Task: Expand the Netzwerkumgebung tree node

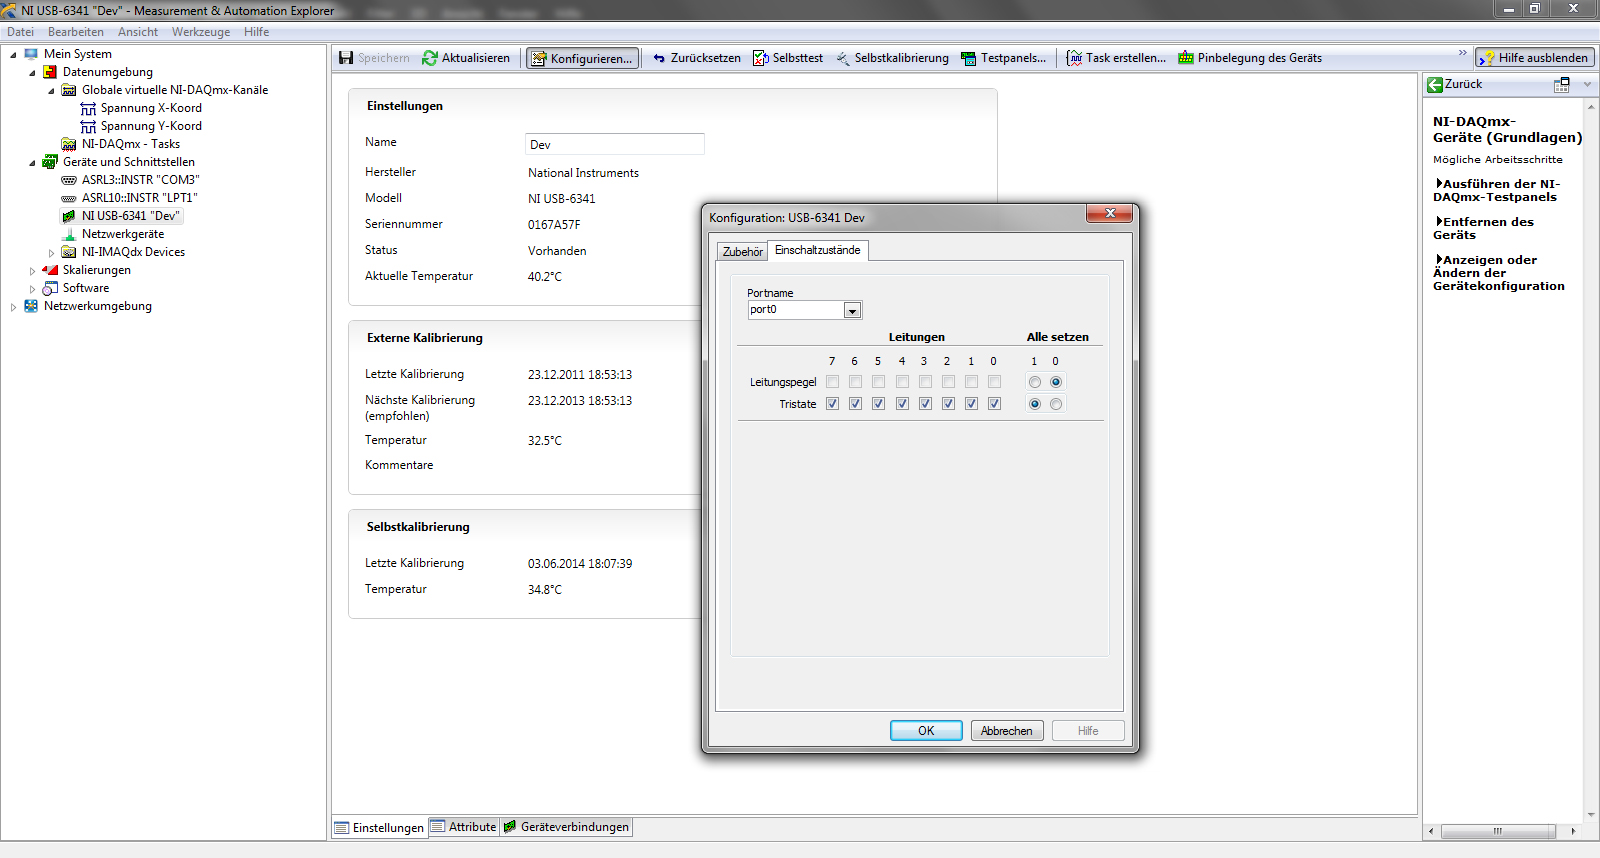Action: pyautogui.click(x=13, y=307)
